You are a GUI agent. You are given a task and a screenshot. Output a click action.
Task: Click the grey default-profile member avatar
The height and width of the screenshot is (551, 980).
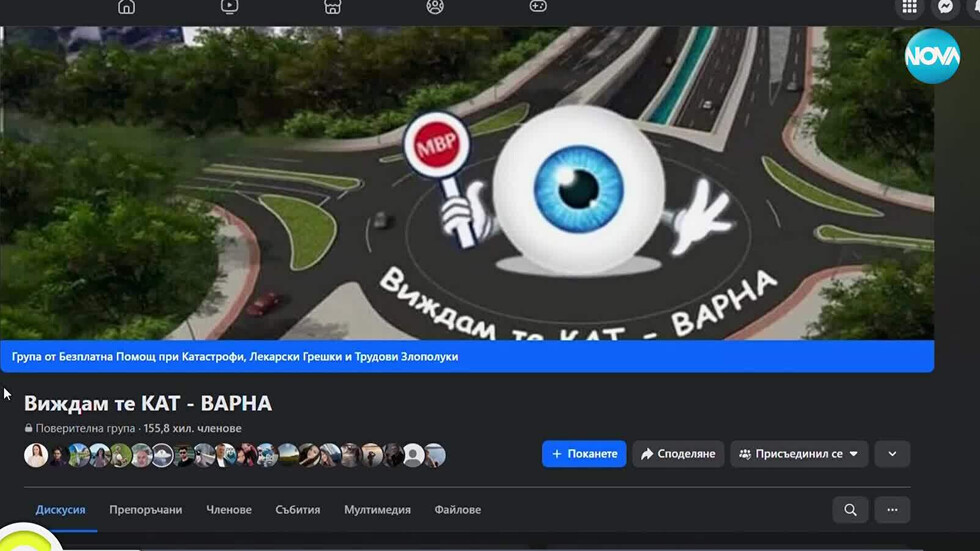(413, 455)
